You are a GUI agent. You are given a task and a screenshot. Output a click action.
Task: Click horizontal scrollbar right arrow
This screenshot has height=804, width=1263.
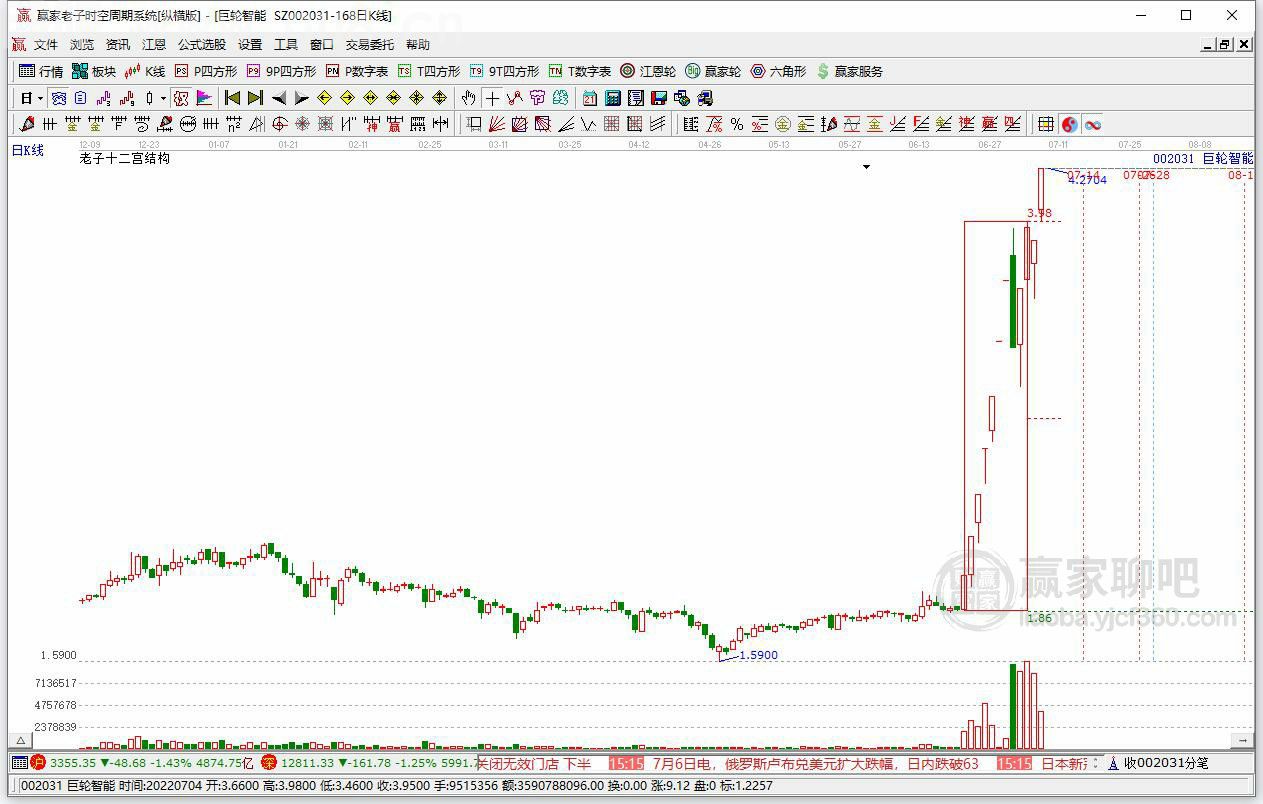tap(1242, 741)
